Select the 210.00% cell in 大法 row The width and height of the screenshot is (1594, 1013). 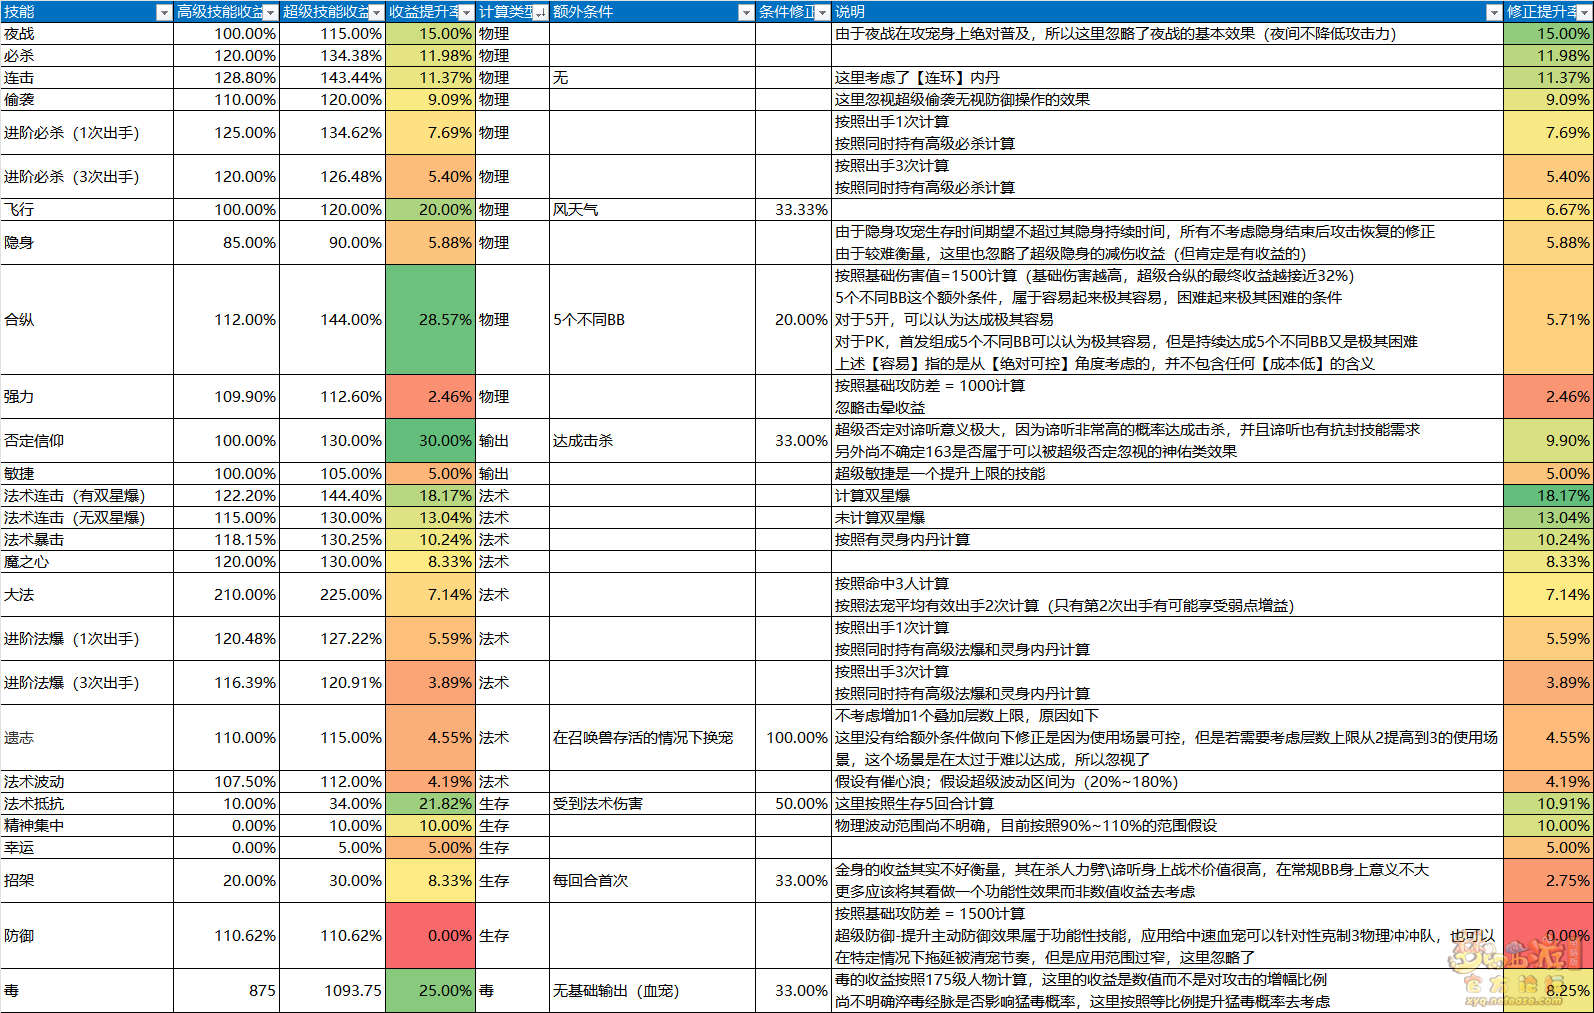click(x=226, y=595)
